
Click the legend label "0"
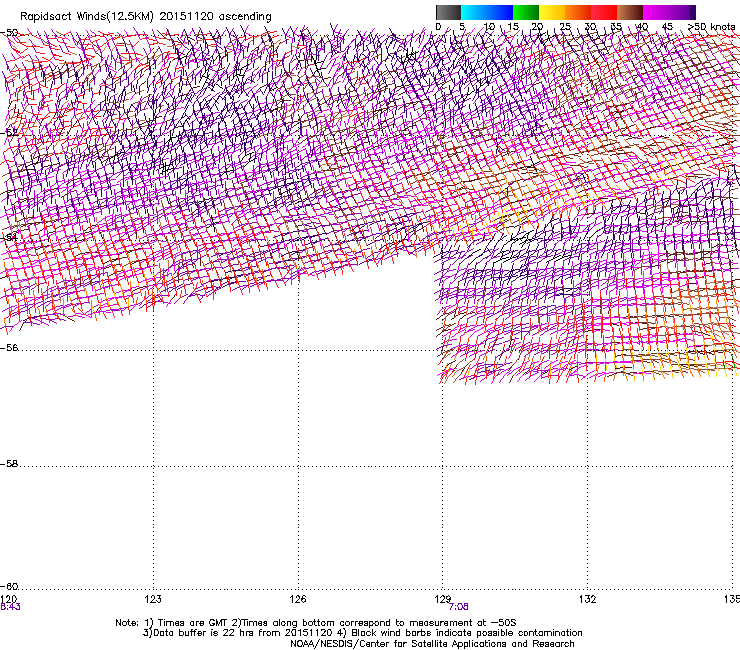tap(438, 27)
